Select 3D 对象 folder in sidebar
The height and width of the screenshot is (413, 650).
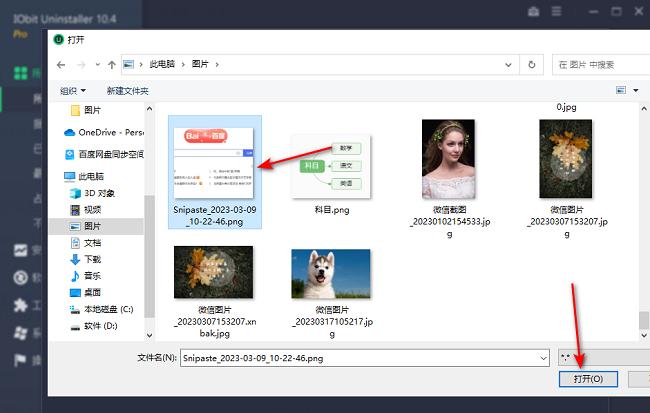pyautogui.click(x=99, y=193)
